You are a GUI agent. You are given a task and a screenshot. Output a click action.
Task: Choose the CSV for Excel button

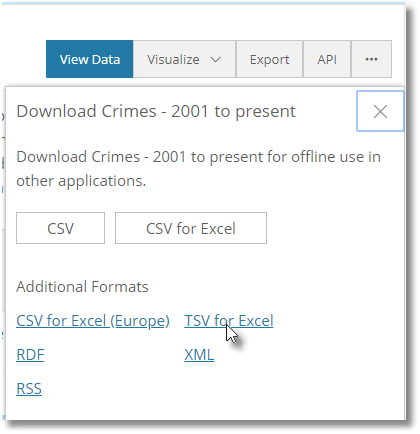coord(191,228)
